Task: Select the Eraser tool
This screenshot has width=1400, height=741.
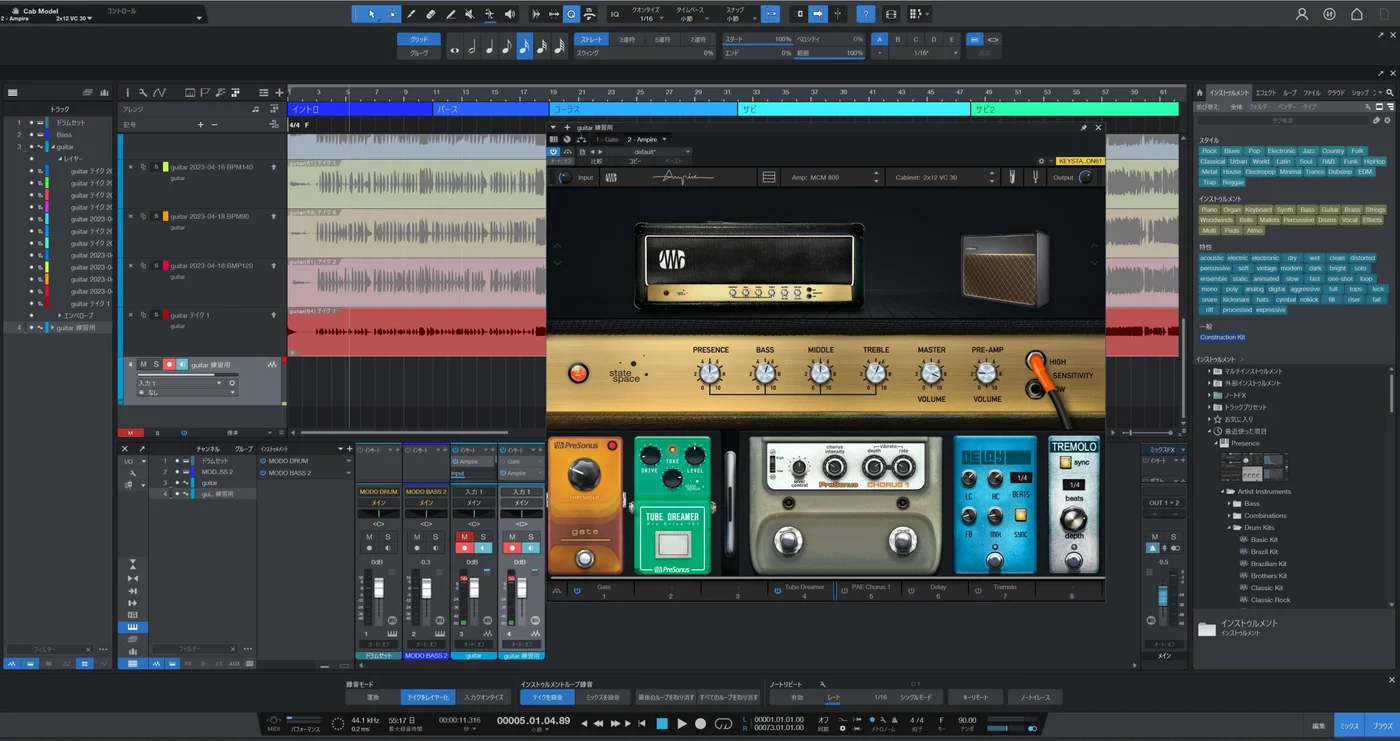Action: (x=431, y=14)
